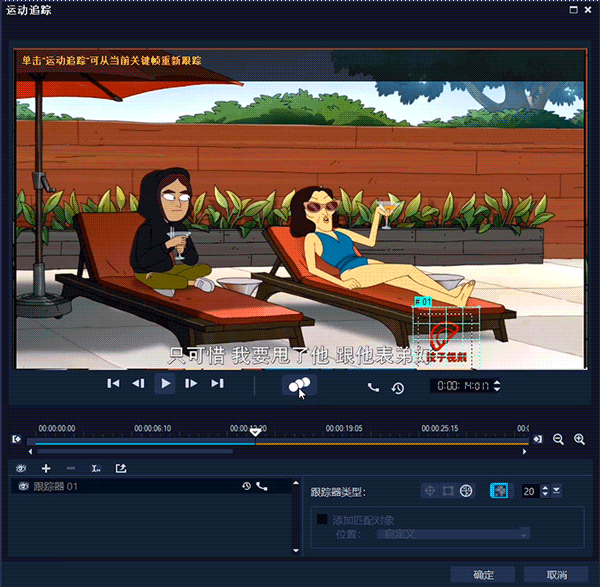Step forward one frame
This screenshot has width=600, height=587.
(x=191, y=383)
